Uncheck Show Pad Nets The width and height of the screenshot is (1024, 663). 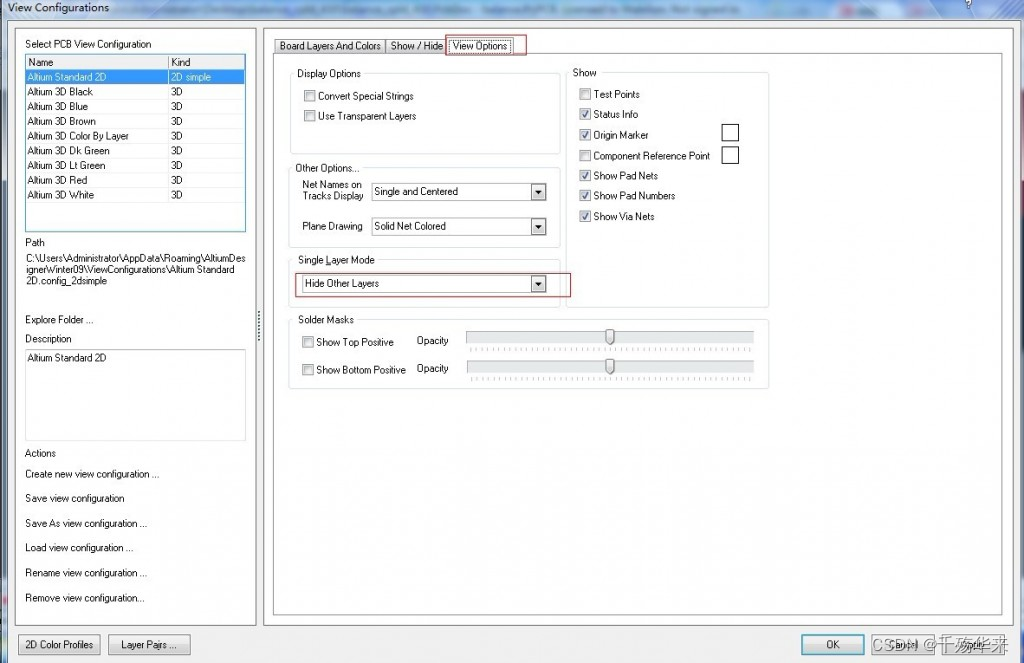coord(585,176)
